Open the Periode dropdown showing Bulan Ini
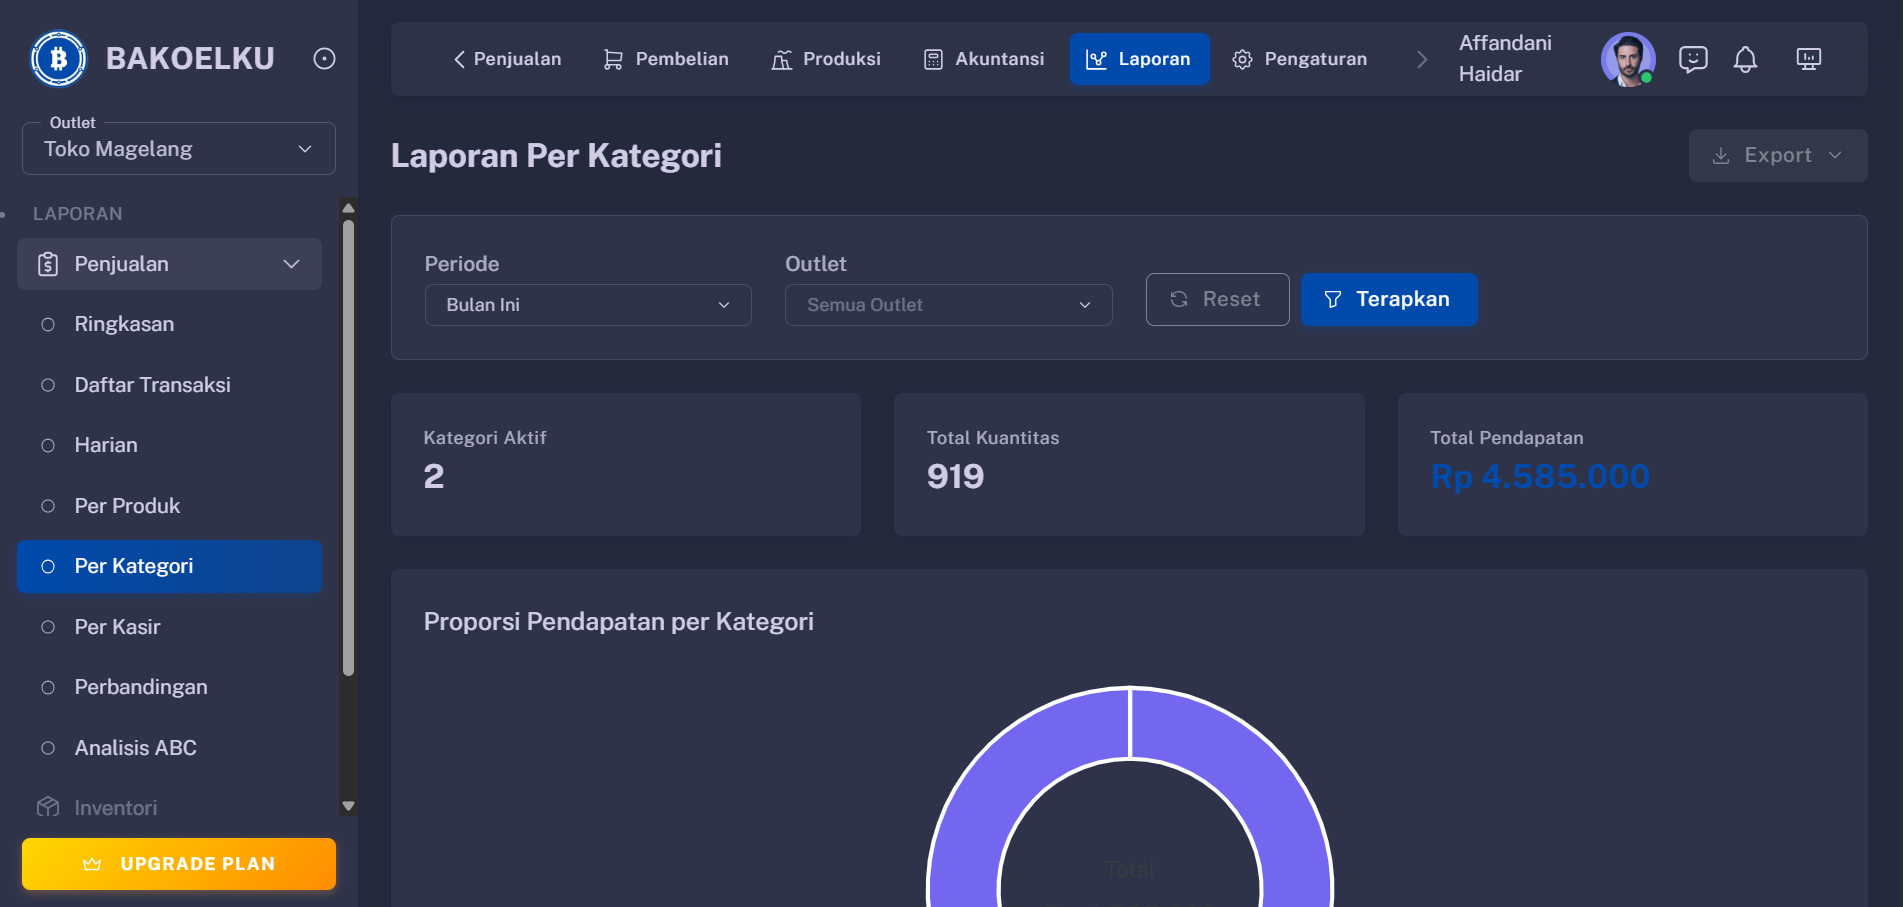This screenshot has height=907, width=1903. [x=587, y=305]
